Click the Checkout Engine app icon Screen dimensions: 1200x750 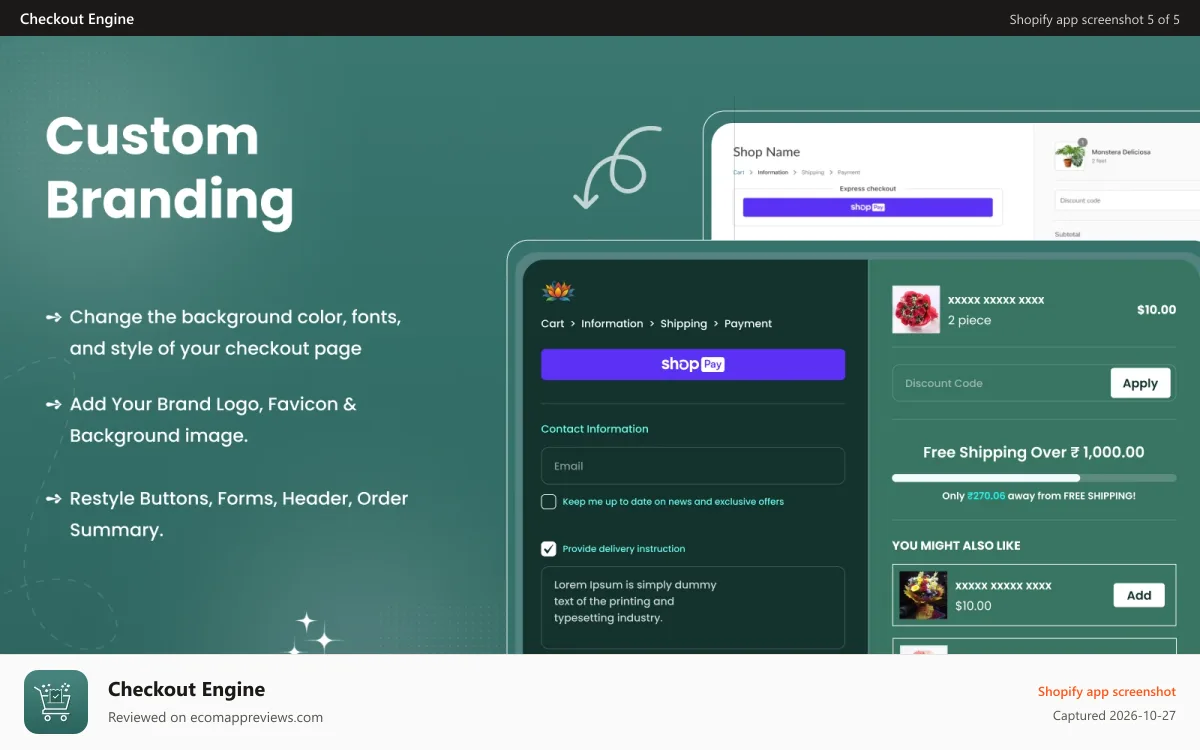click(56, 702)
